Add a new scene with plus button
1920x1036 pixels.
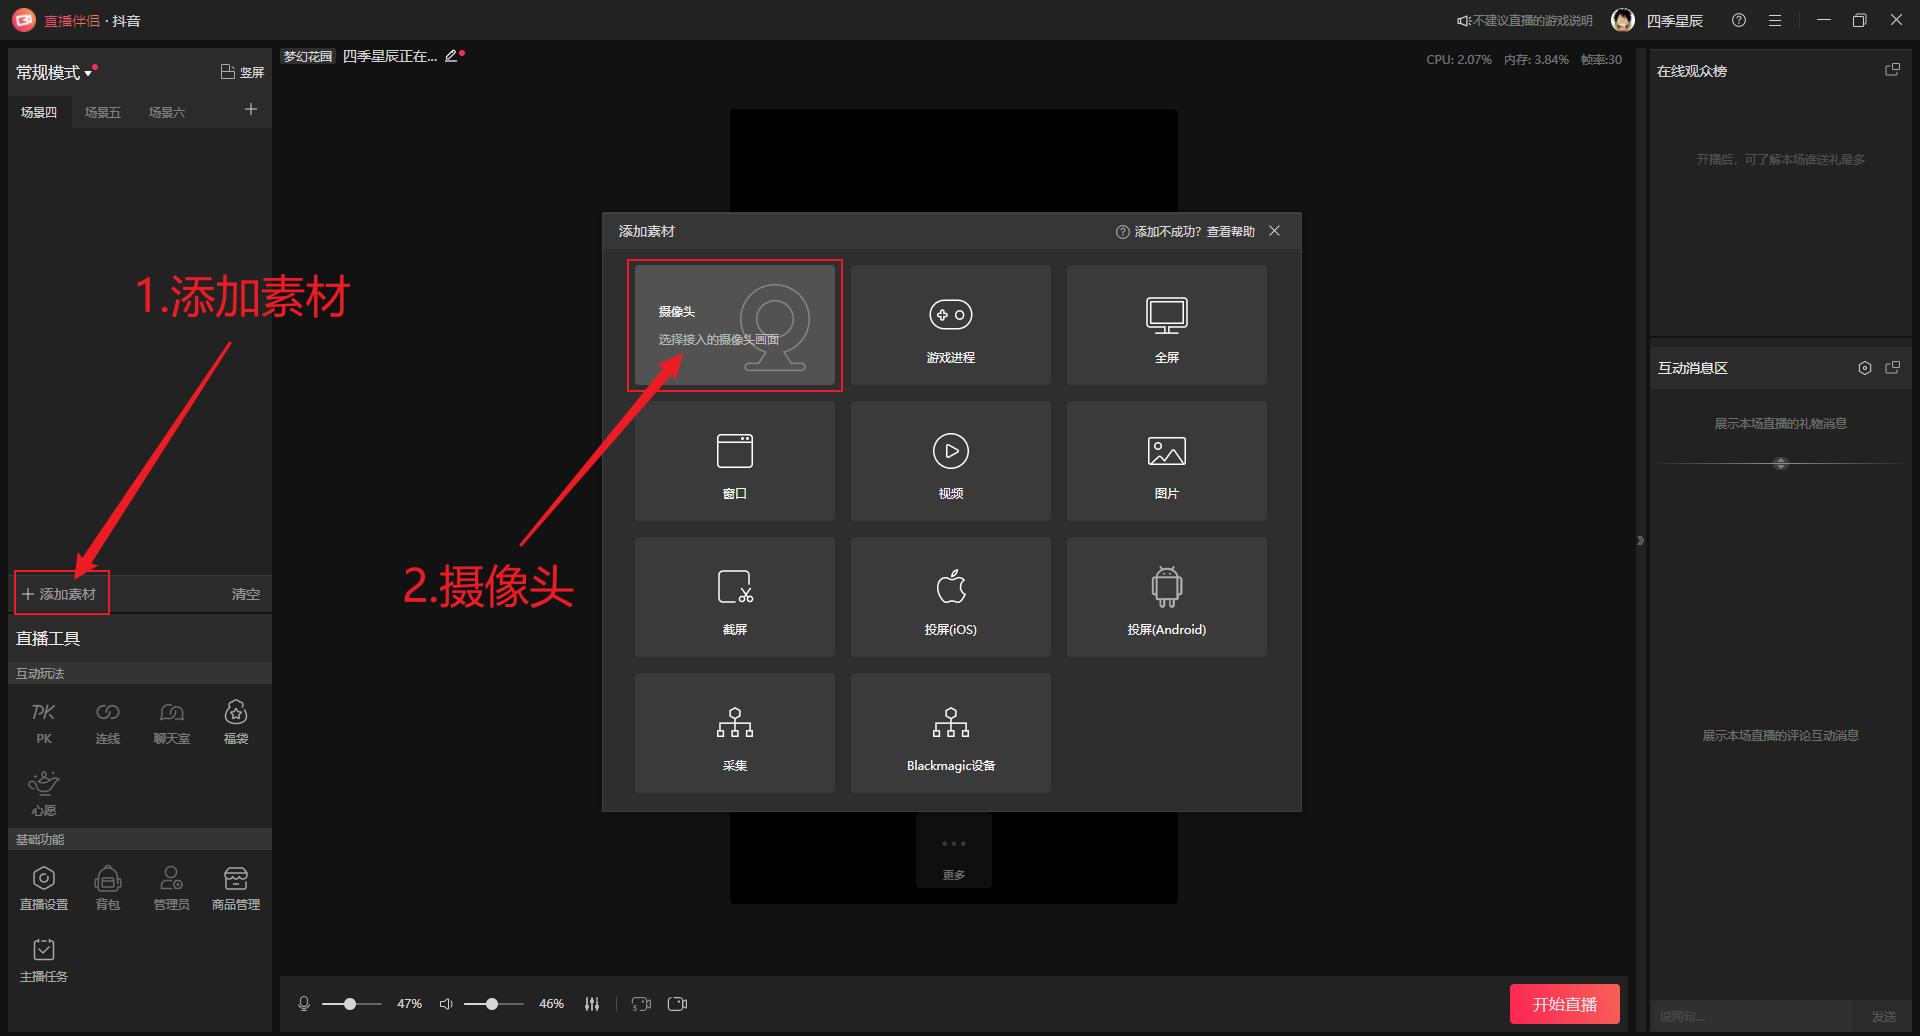click(251, 110)
